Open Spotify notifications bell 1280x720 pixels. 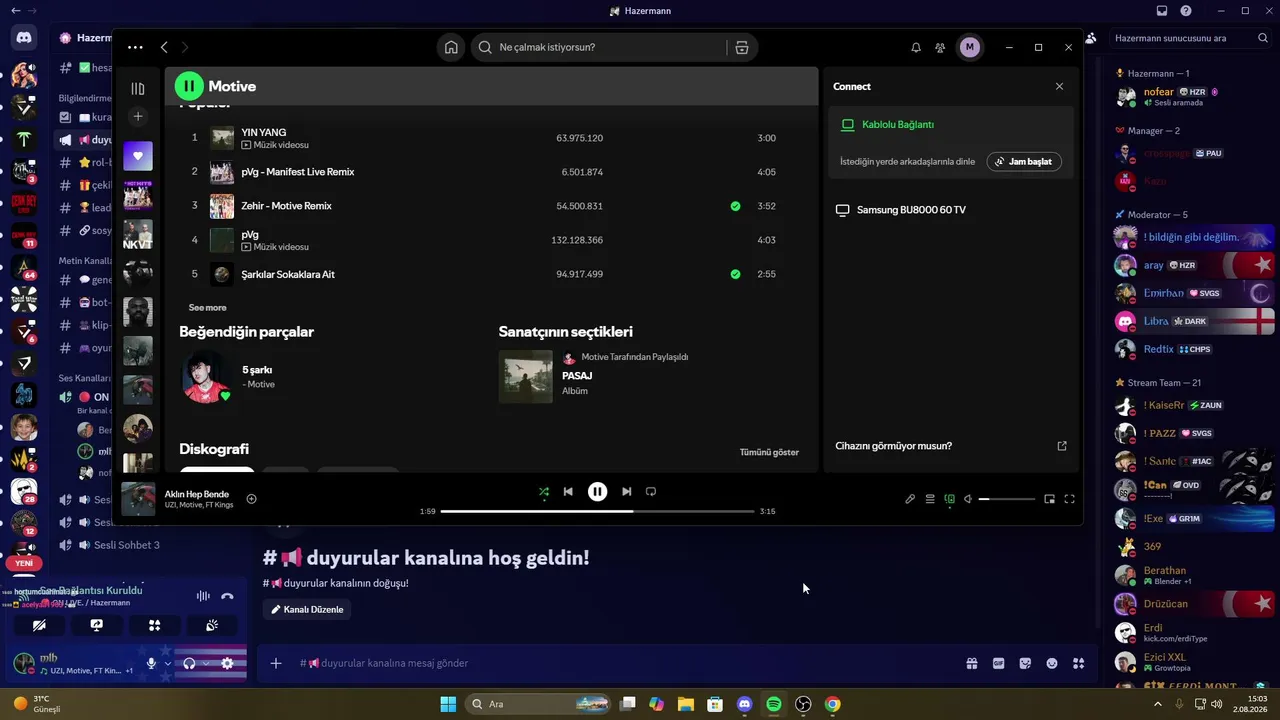pos(916,47)
